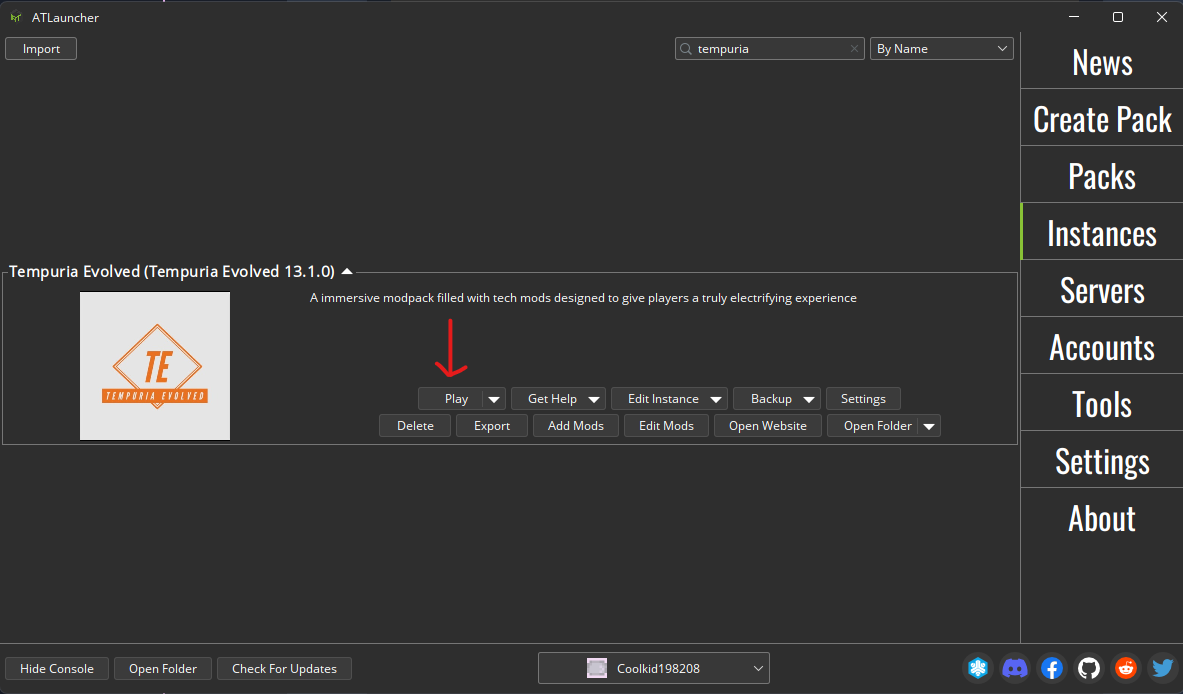The width and height of the screenshot is (1183, 694).
Task: Clear the search field with X icon
Action: pyautogui.click(x=854, y=49)
